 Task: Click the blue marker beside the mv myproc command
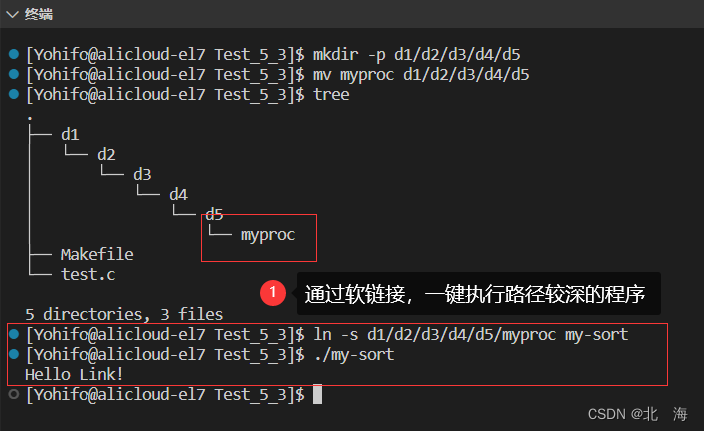pyautogui.click(x=12, y=74)
